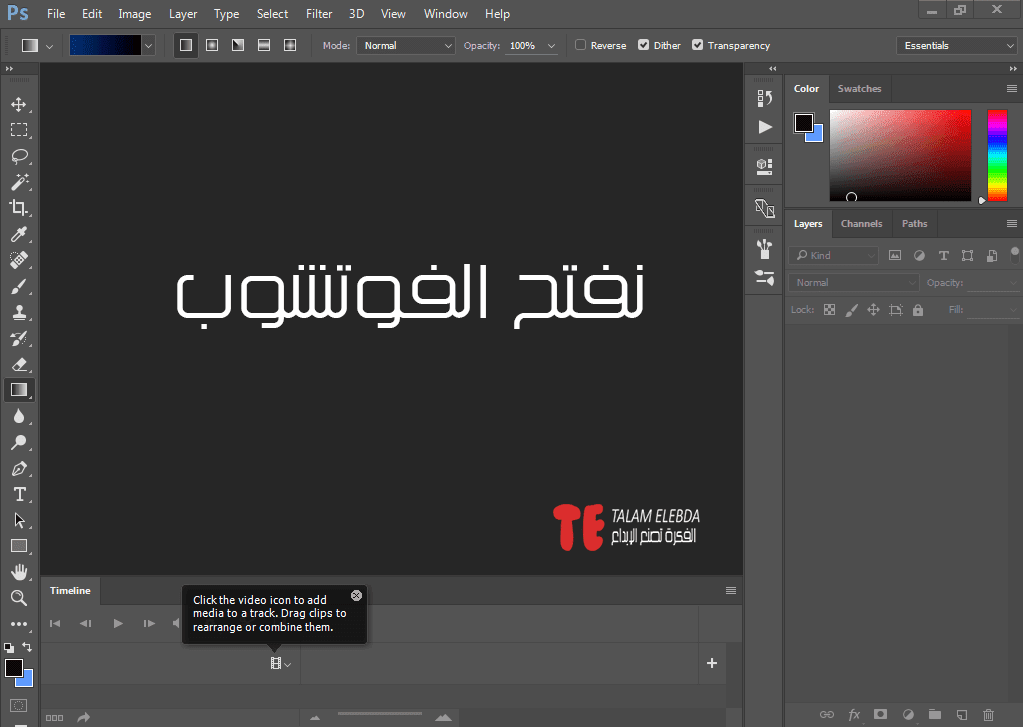Open the Essentials workspace dropdown
Viewport: 1023px width, 727px height.
pyautogui.click(x=956, y=46)
